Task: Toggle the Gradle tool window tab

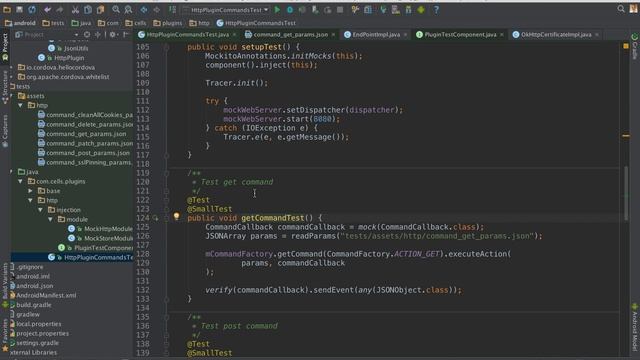Action: 635,46
